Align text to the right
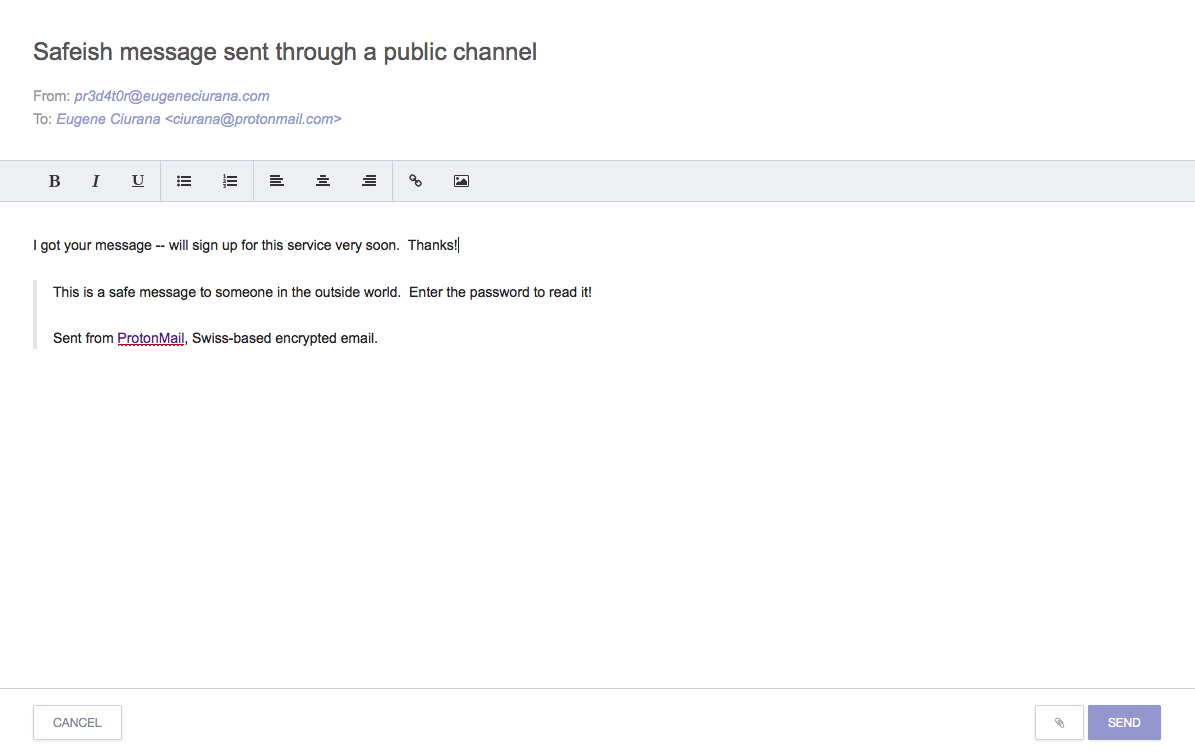1195x755 pixels. coord(369,181)
